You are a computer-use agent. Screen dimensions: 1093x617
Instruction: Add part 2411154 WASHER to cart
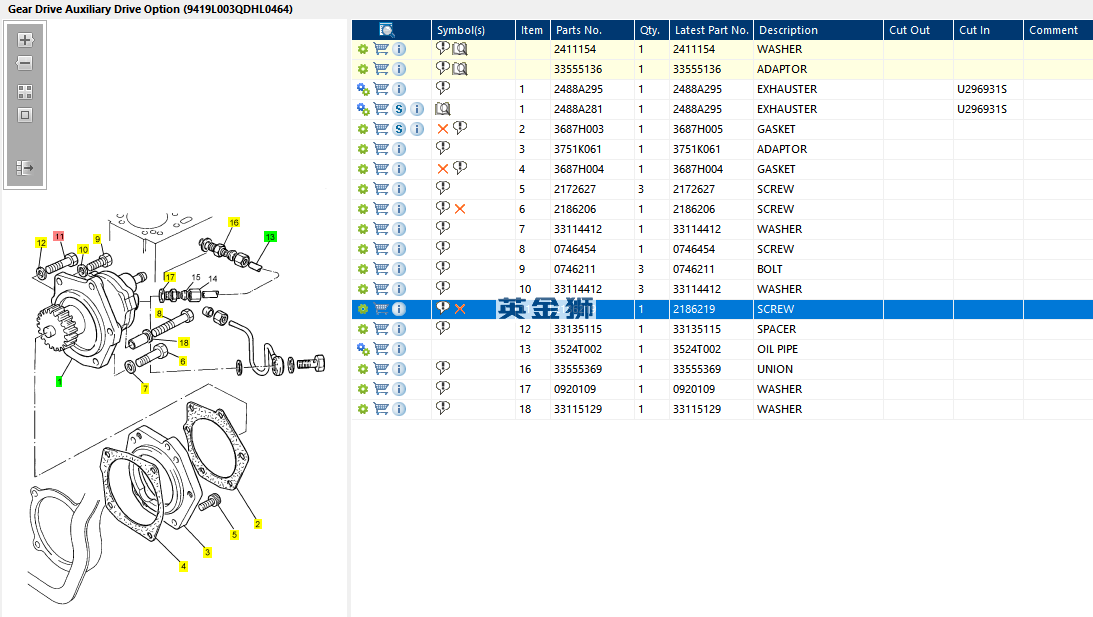coord(381,49)
